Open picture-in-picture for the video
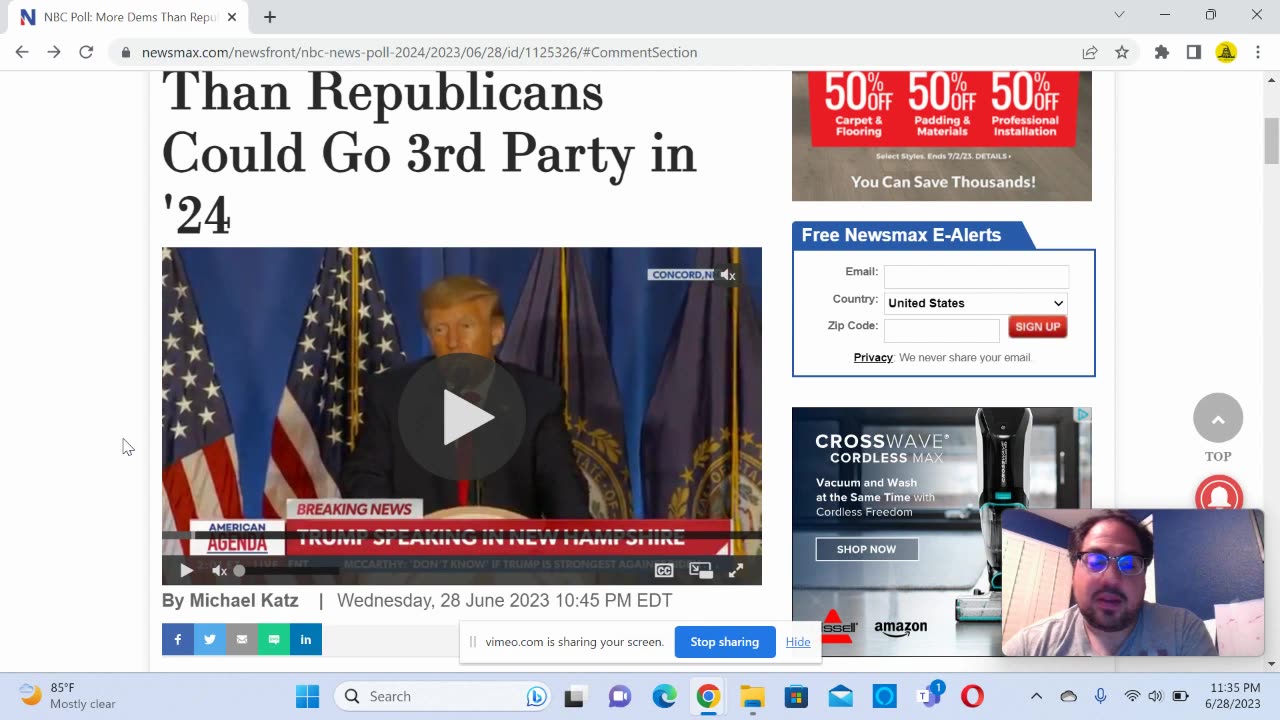This screenshot has height=720, width=1280. 701,570
